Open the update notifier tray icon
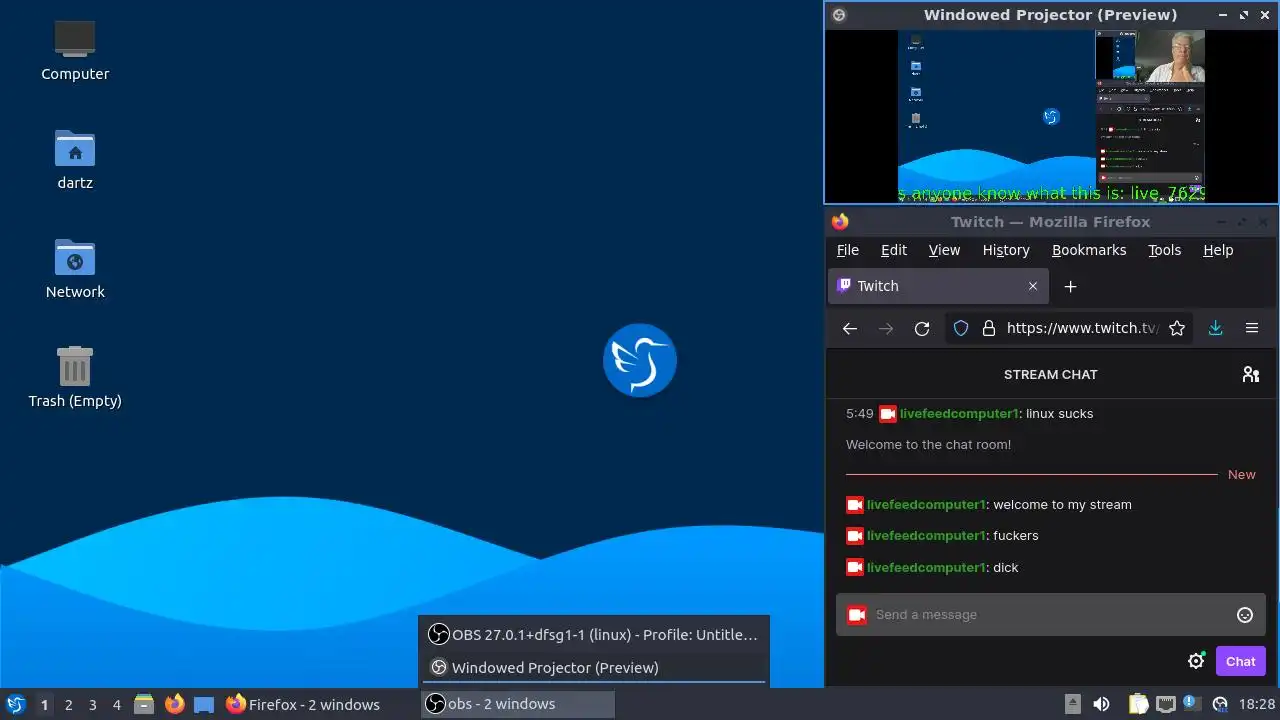Image resolution: width=1280 pixels, height=720 pixels. point(1191,703)
